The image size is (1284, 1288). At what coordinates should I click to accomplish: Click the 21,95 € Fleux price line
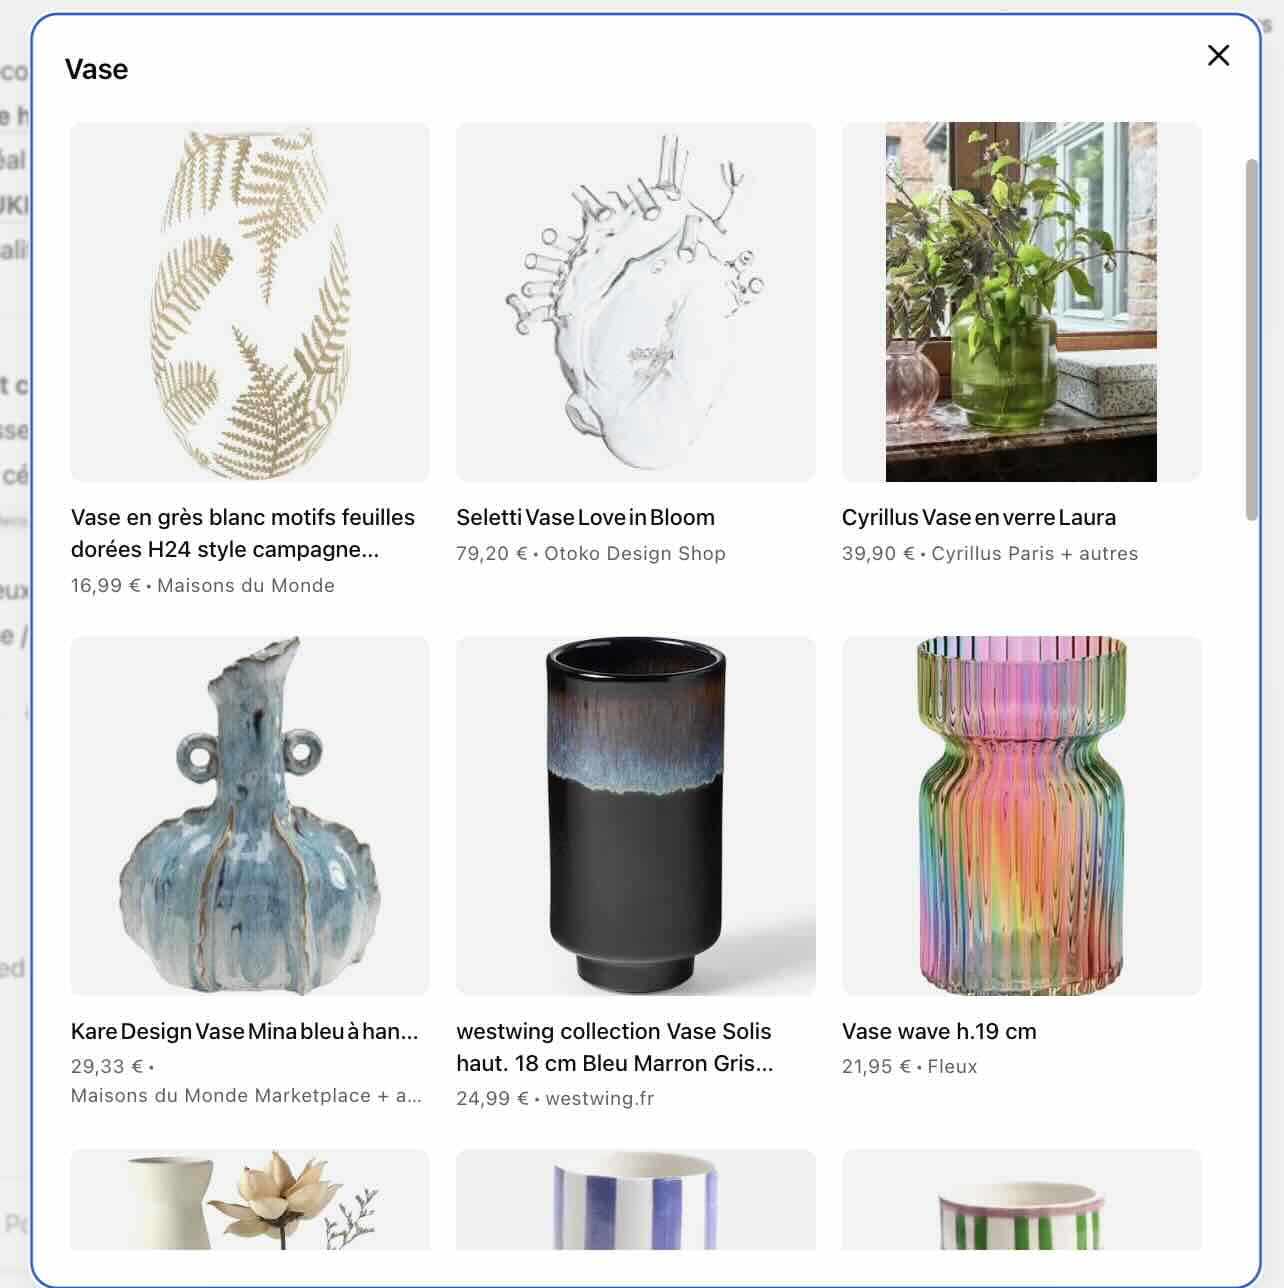(909, 1066)
